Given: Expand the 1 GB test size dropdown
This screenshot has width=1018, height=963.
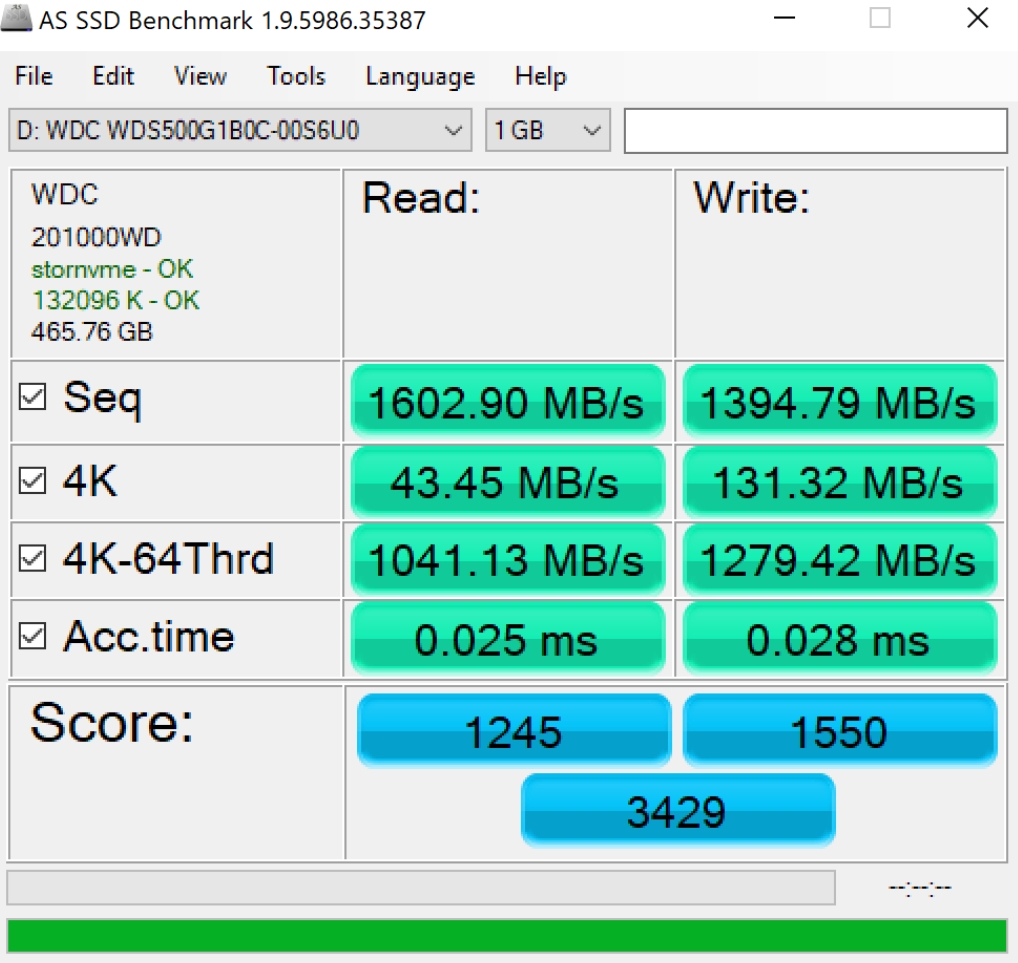Looking at the screenshot, I should tap(548, 131).
